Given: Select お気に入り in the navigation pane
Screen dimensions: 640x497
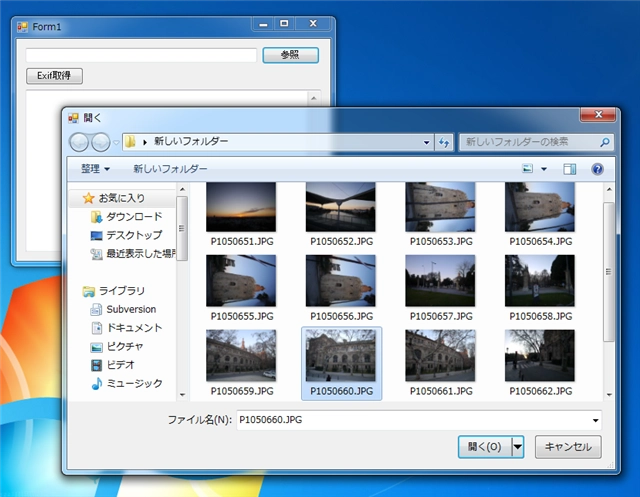Looking at the screenshot, I should tap(122, 198).
